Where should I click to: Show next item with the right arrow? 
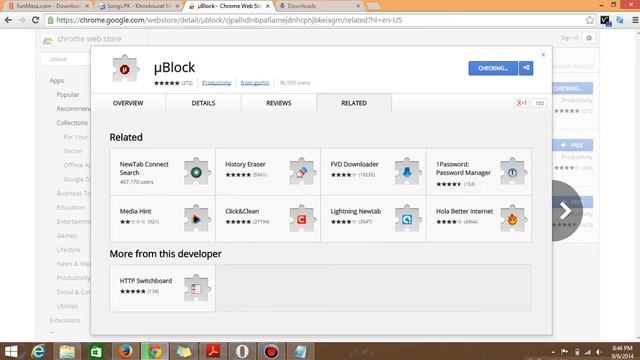pos(566,211)
